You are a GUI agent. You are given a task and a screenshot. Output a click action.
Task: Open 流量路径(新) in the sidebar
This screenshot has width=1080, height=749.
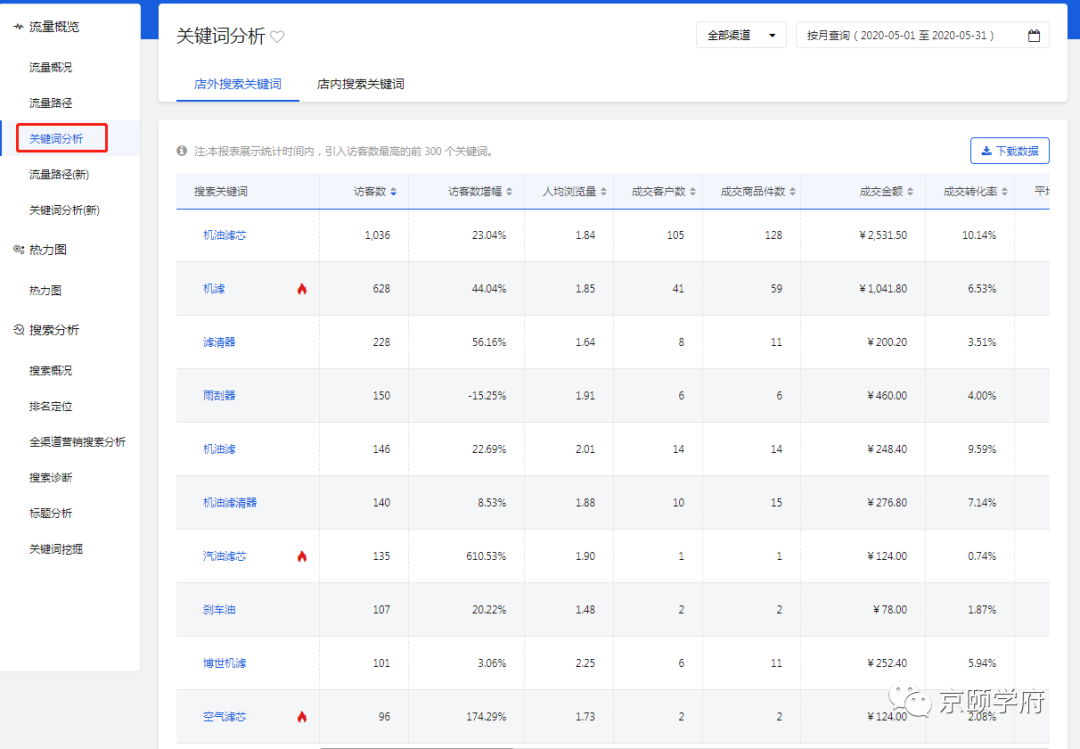pyautogui.click(x=59, y=174)
